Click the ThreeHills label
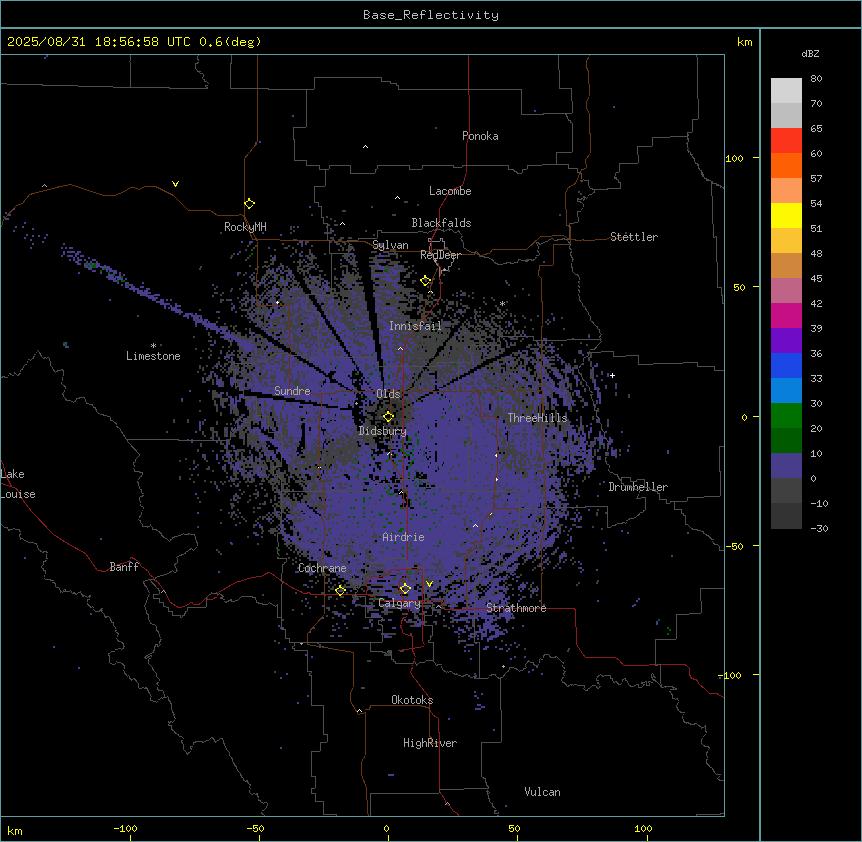862x842 pixels. coord(537,418)
